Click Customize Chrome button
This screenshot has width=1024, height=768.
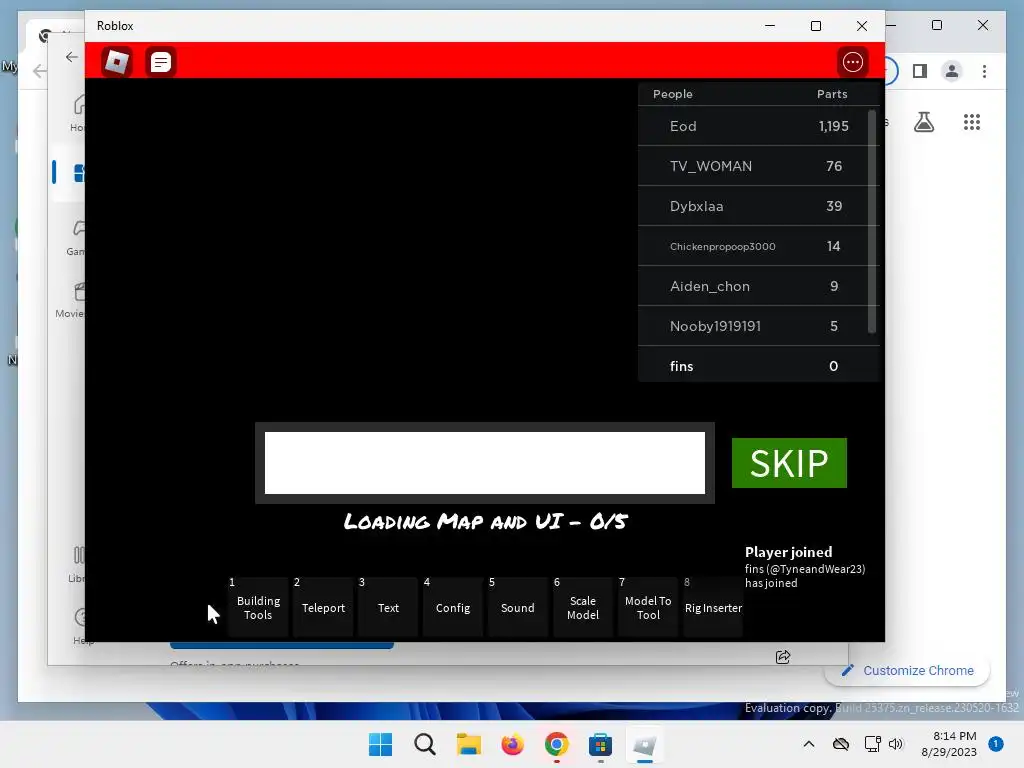907,671
